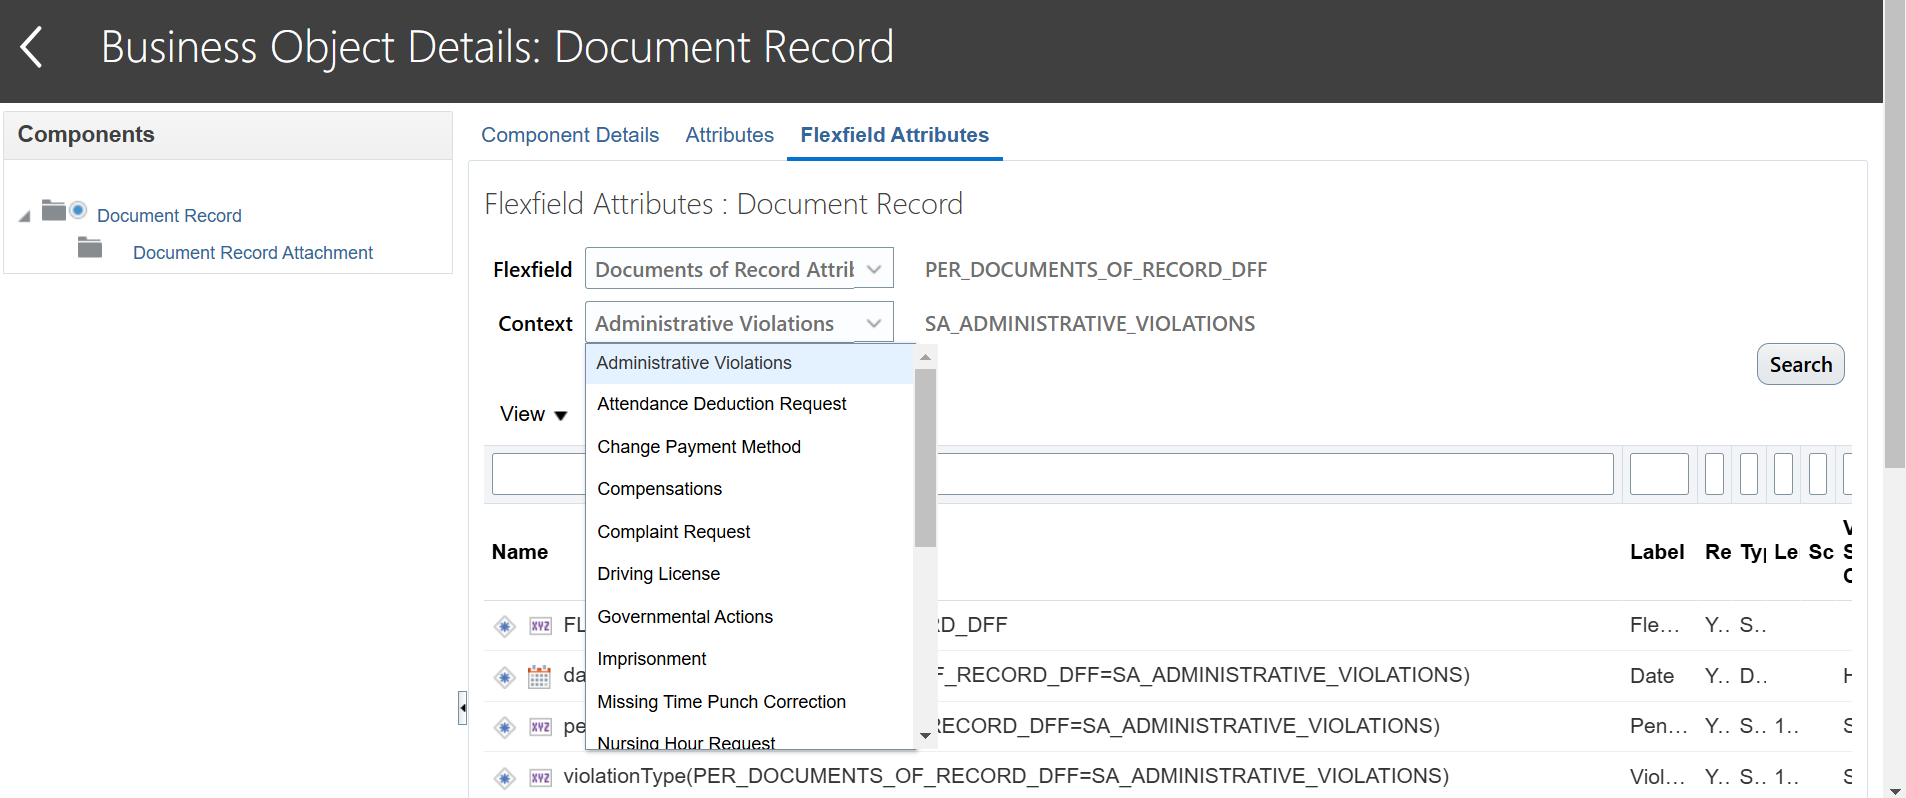Collapse the Document Record tree node
Screen dimensions: 1906x798
[x=25, y=216]
